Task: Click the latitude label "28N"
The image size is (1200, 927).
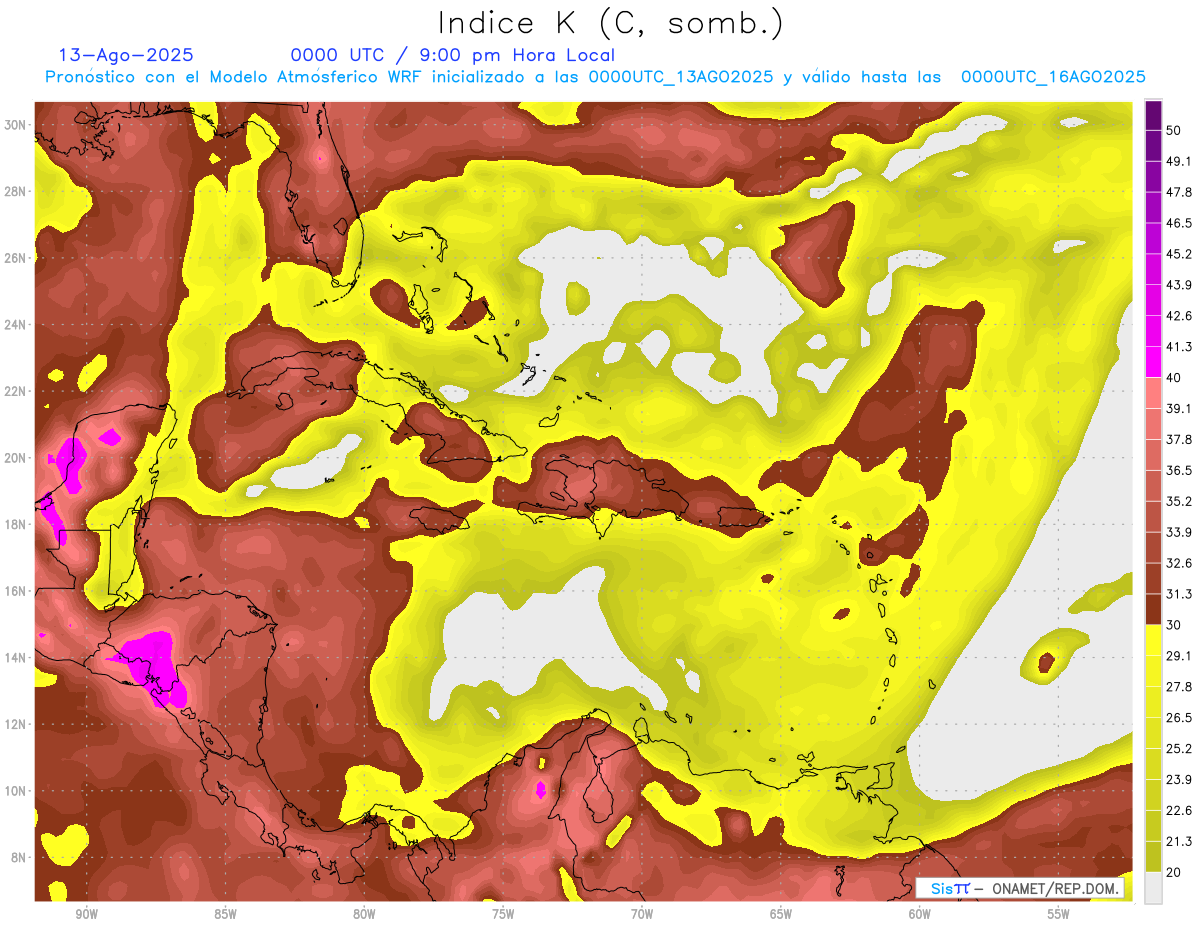Action: pos(15,191)
